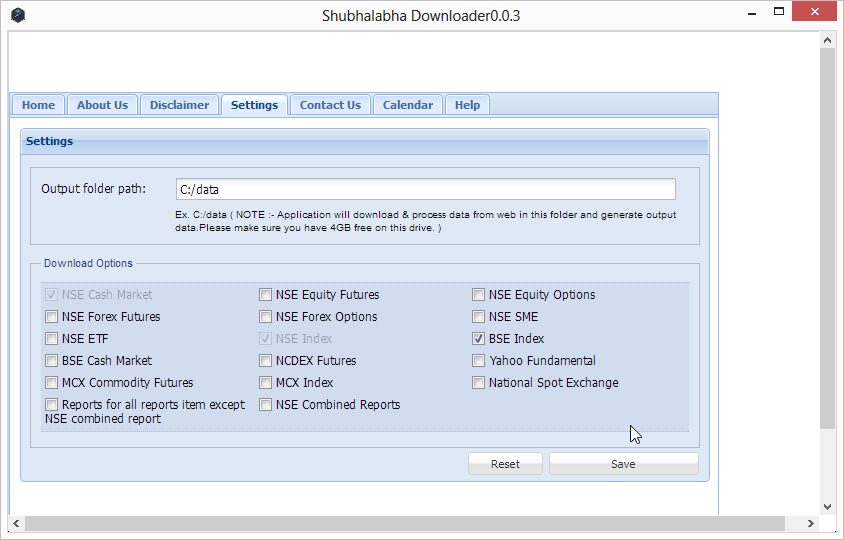Image resolution: width=844 pixels, height=540 pixels.
Task: Click the vertical scrollbar thumb
Action: 827,238
